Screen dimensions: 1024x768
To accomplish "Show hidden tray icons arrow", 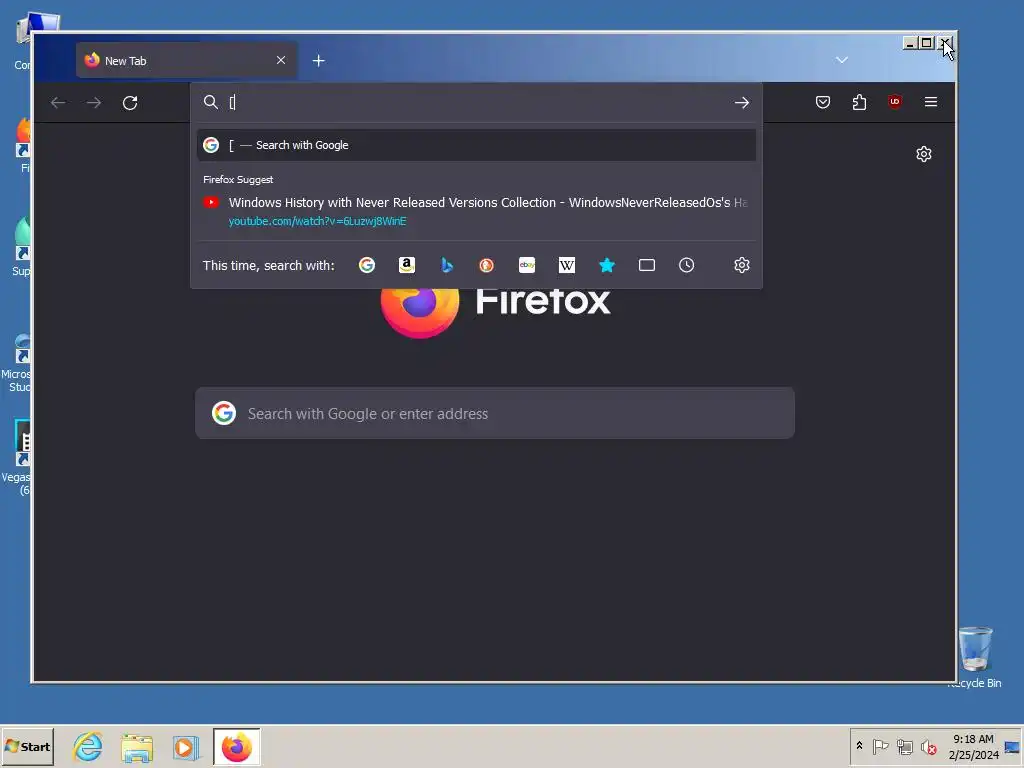I will pyautogui.click(x=859, y=746).
